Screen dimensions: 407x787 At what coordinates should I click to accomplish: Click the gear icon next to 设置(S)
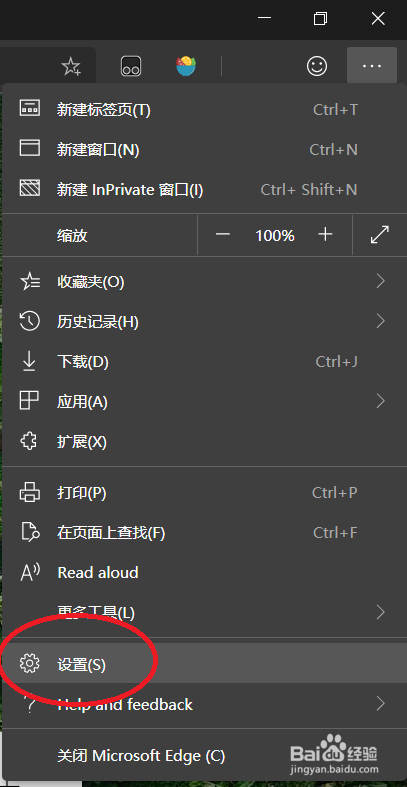point(29,664)
